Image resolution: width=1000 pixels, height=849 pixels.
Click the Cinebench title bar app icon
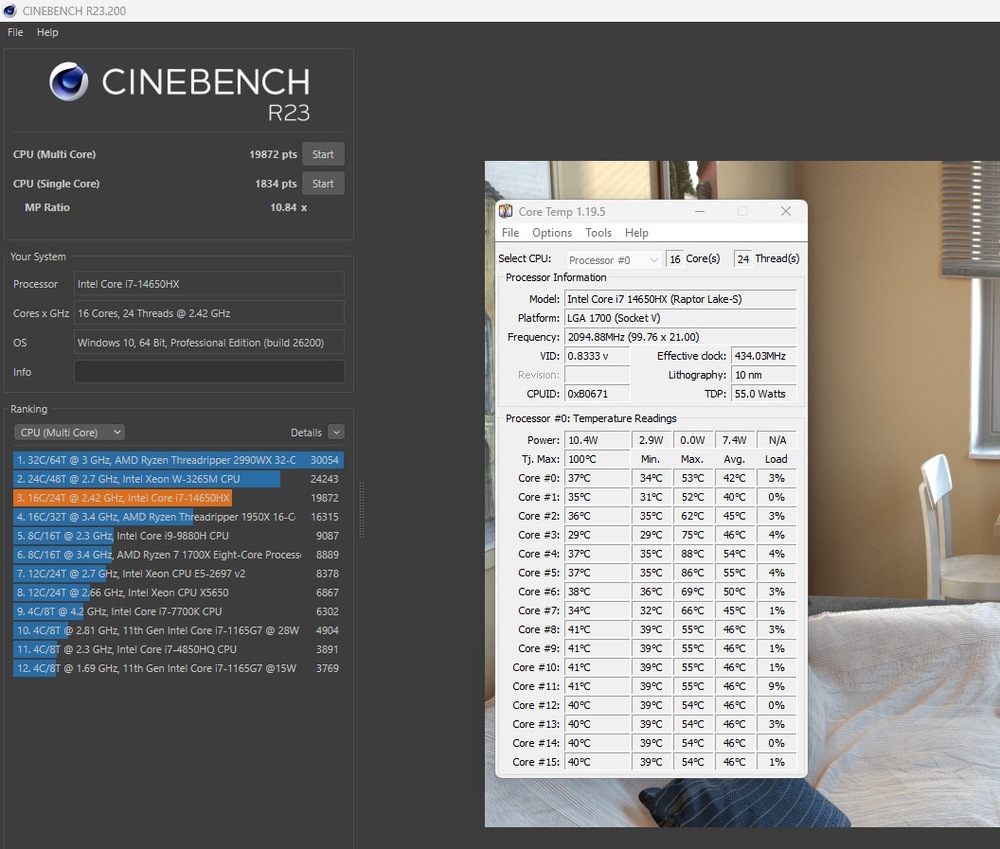click(10, 10)
